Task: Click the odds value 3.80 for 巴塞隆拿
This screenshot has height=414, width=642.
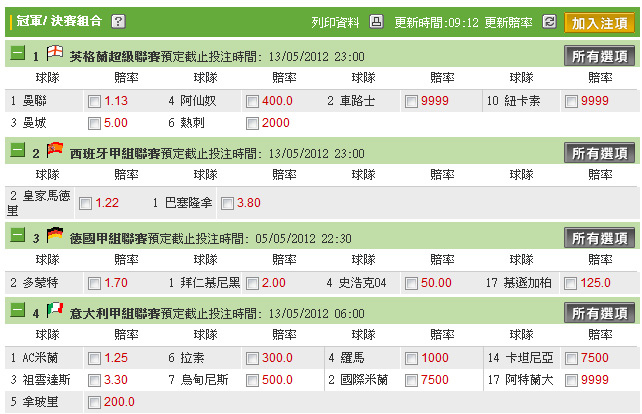Action: (x=249, y=203)
